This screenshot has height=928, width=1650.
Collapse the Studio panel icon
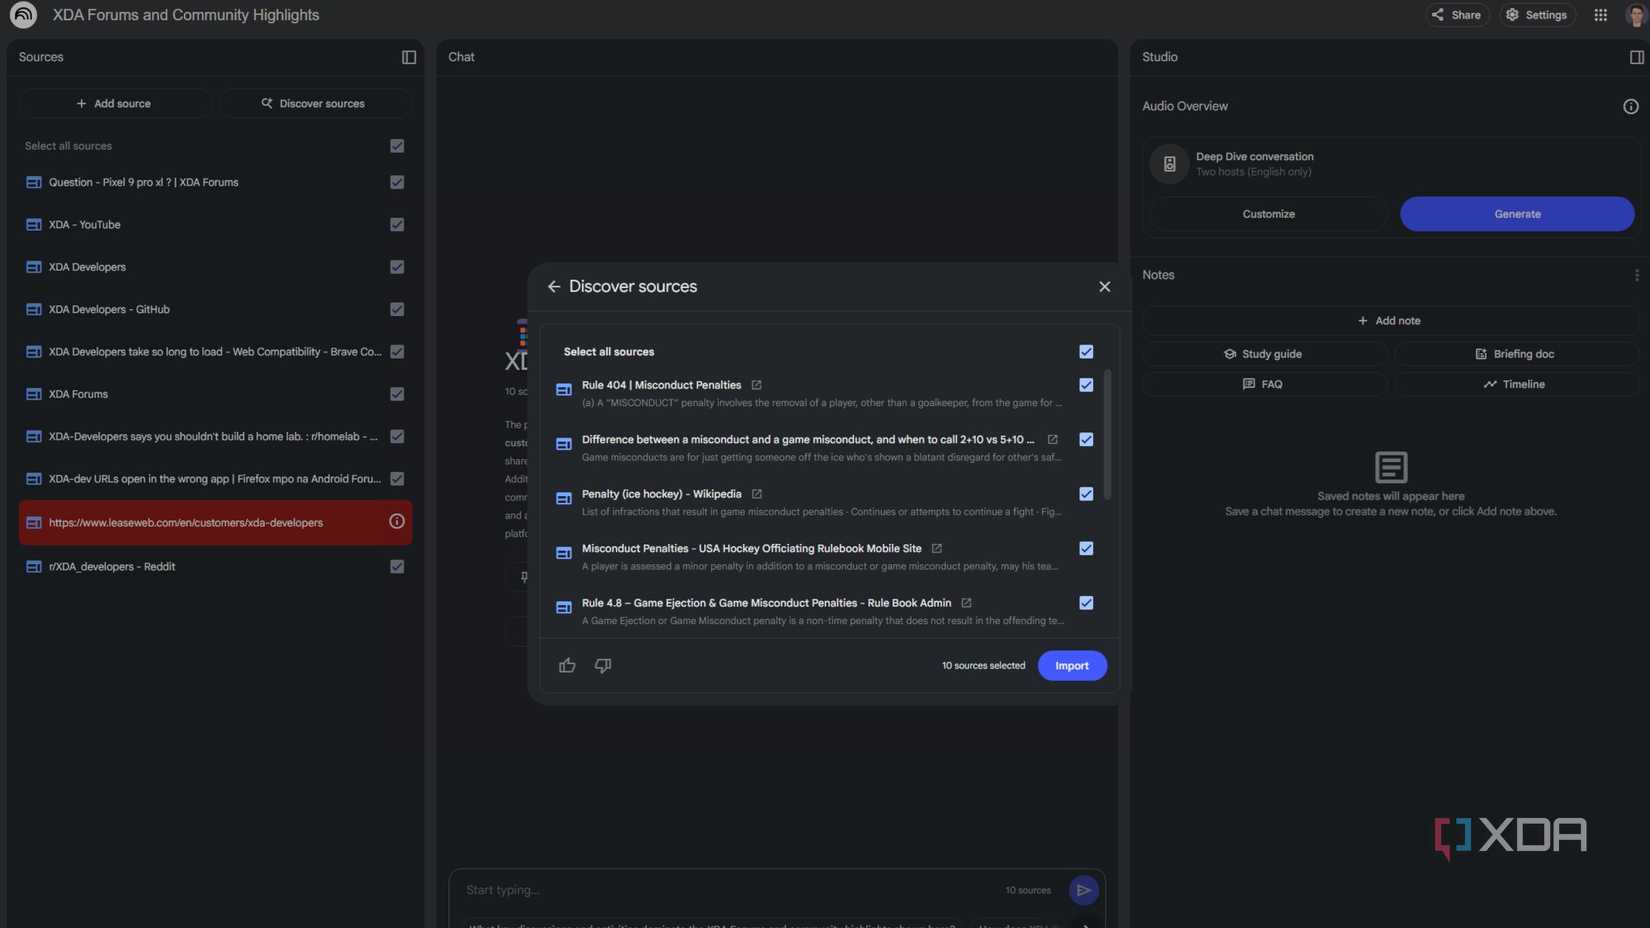1636,57
